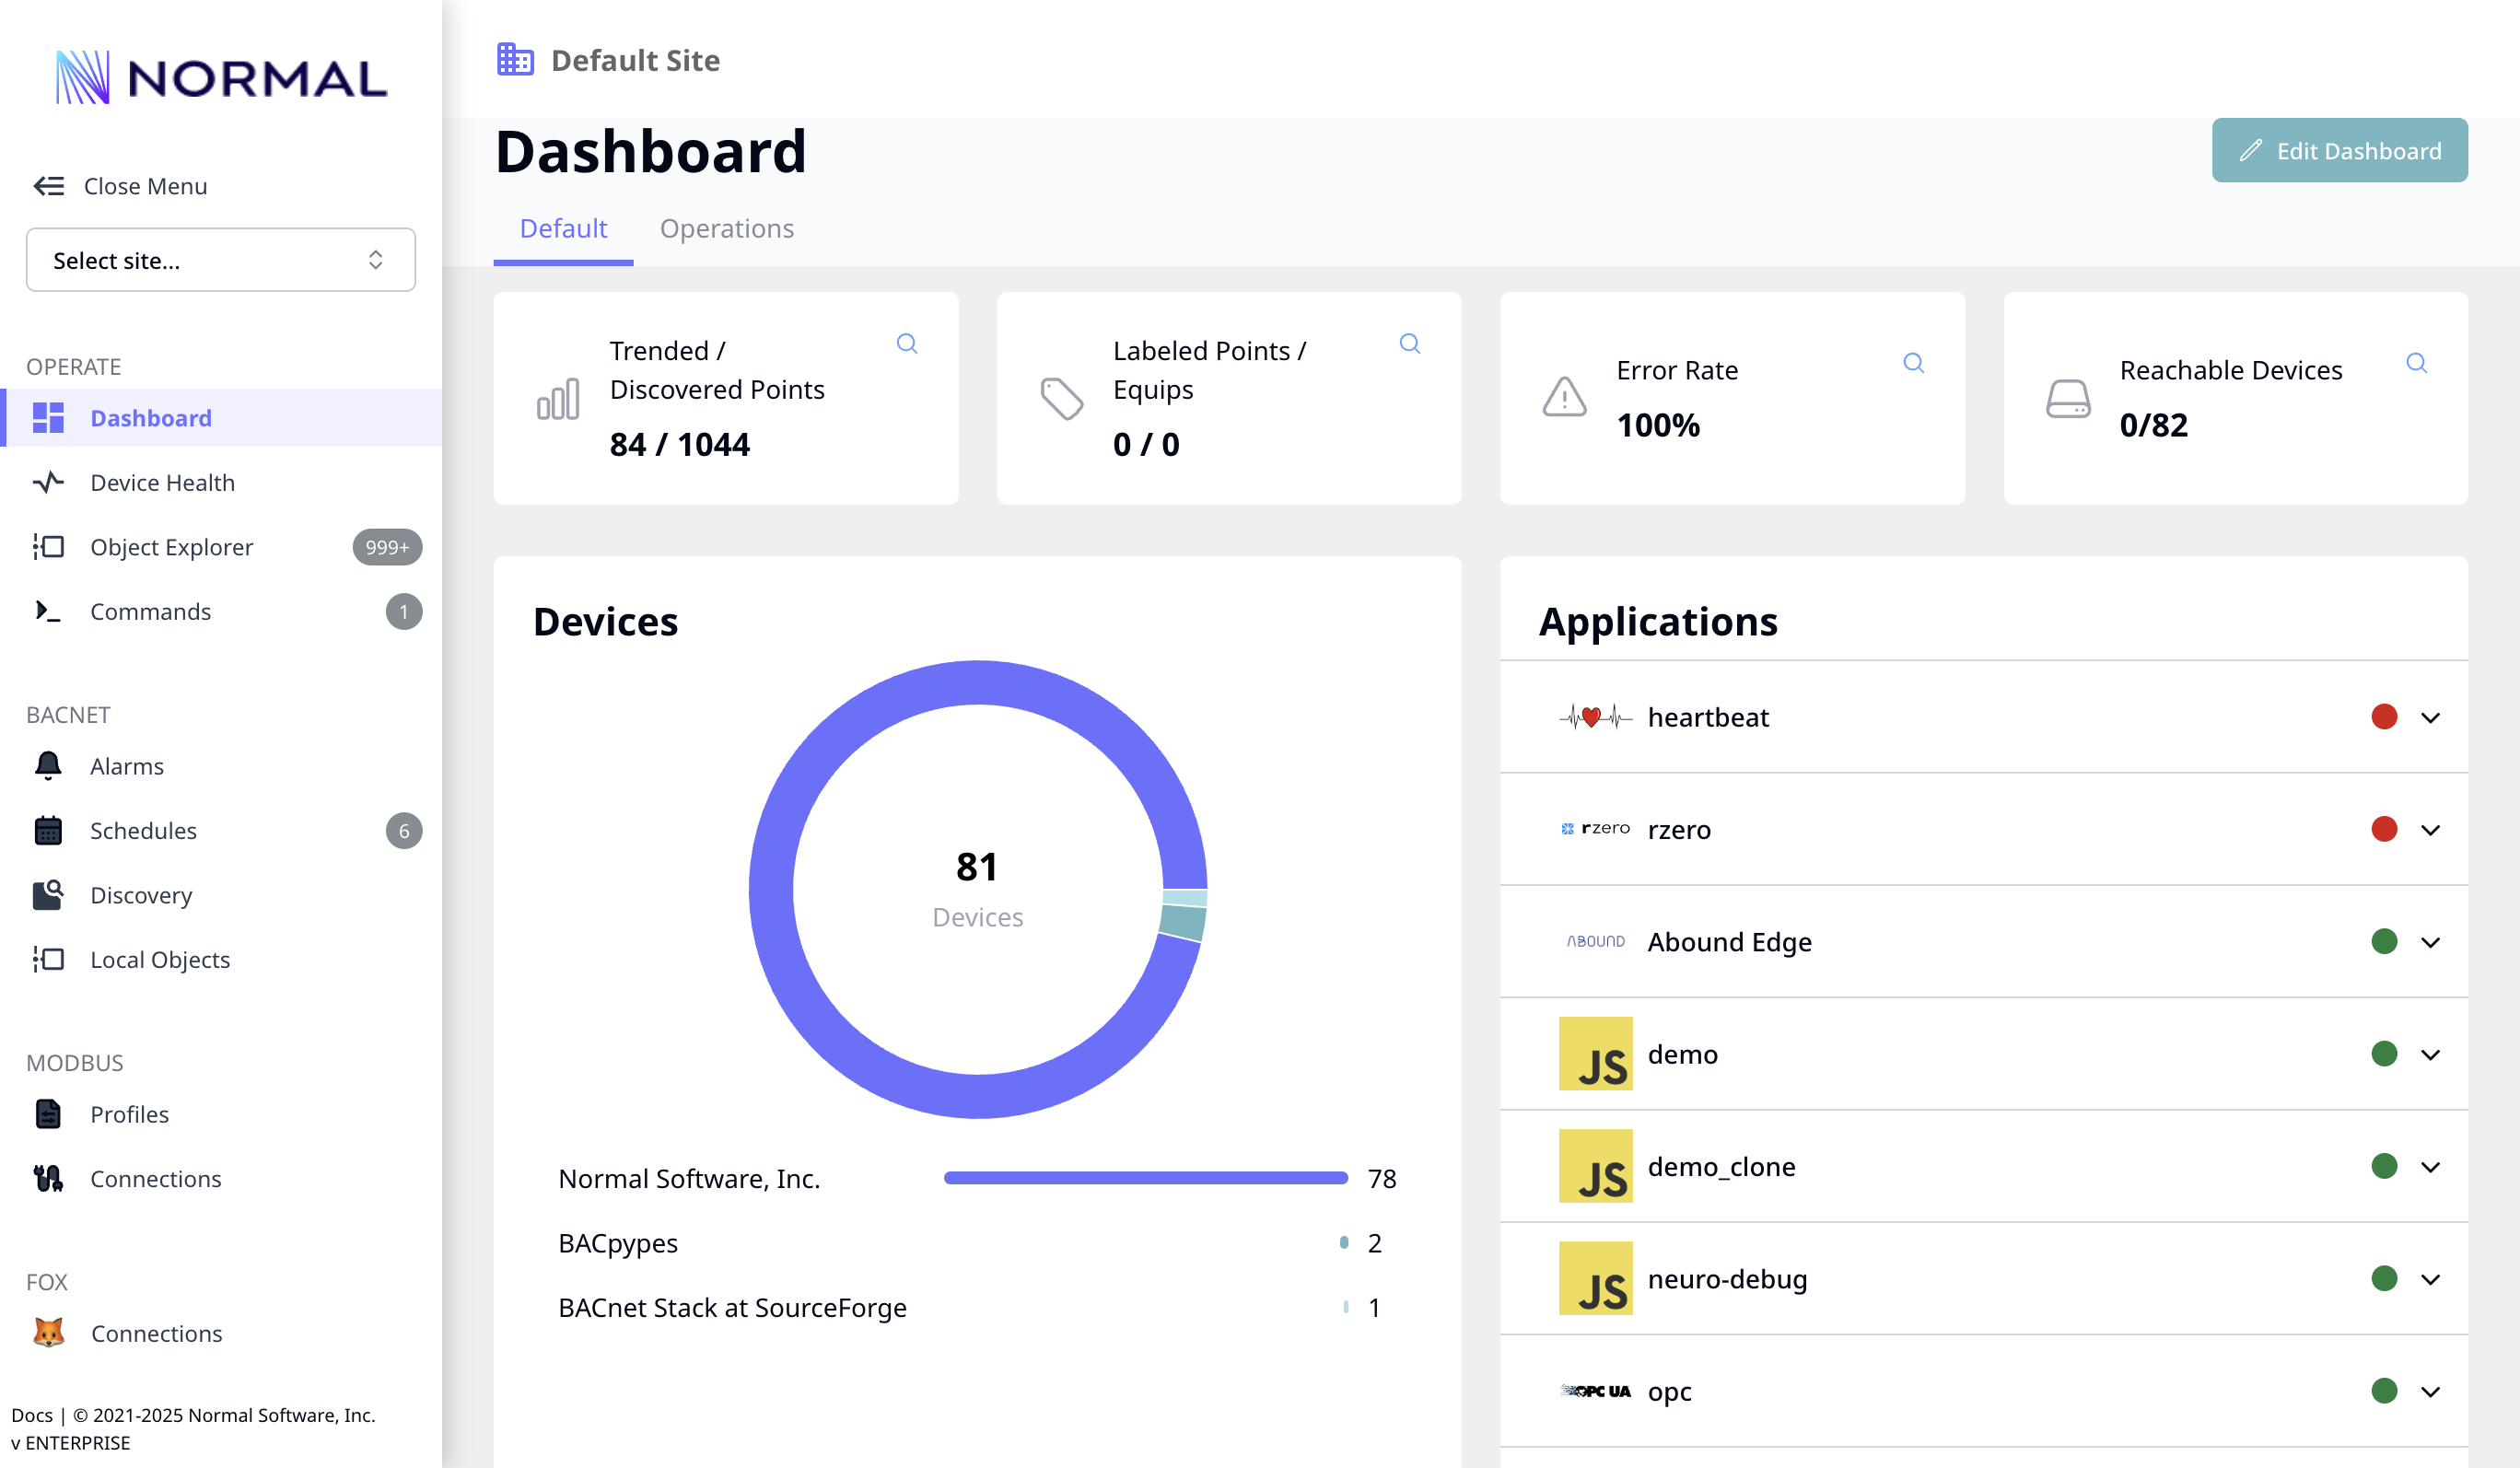Open Device Health from sidebar

[162, 483]
